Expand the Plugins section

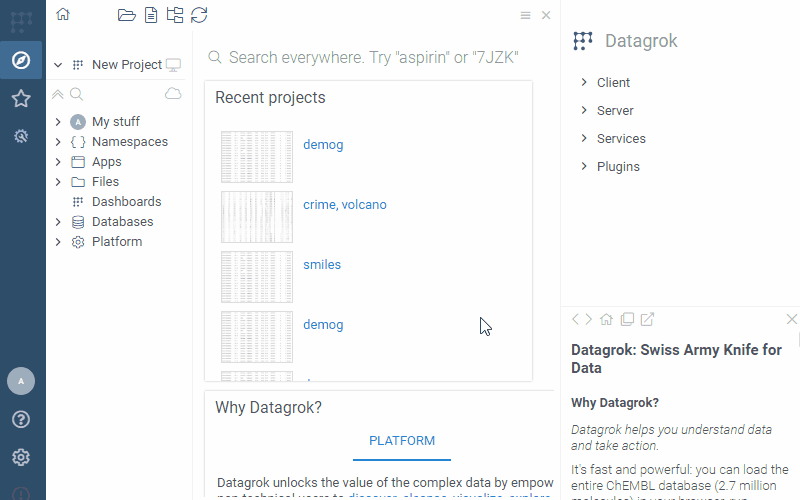pos(584,167)
